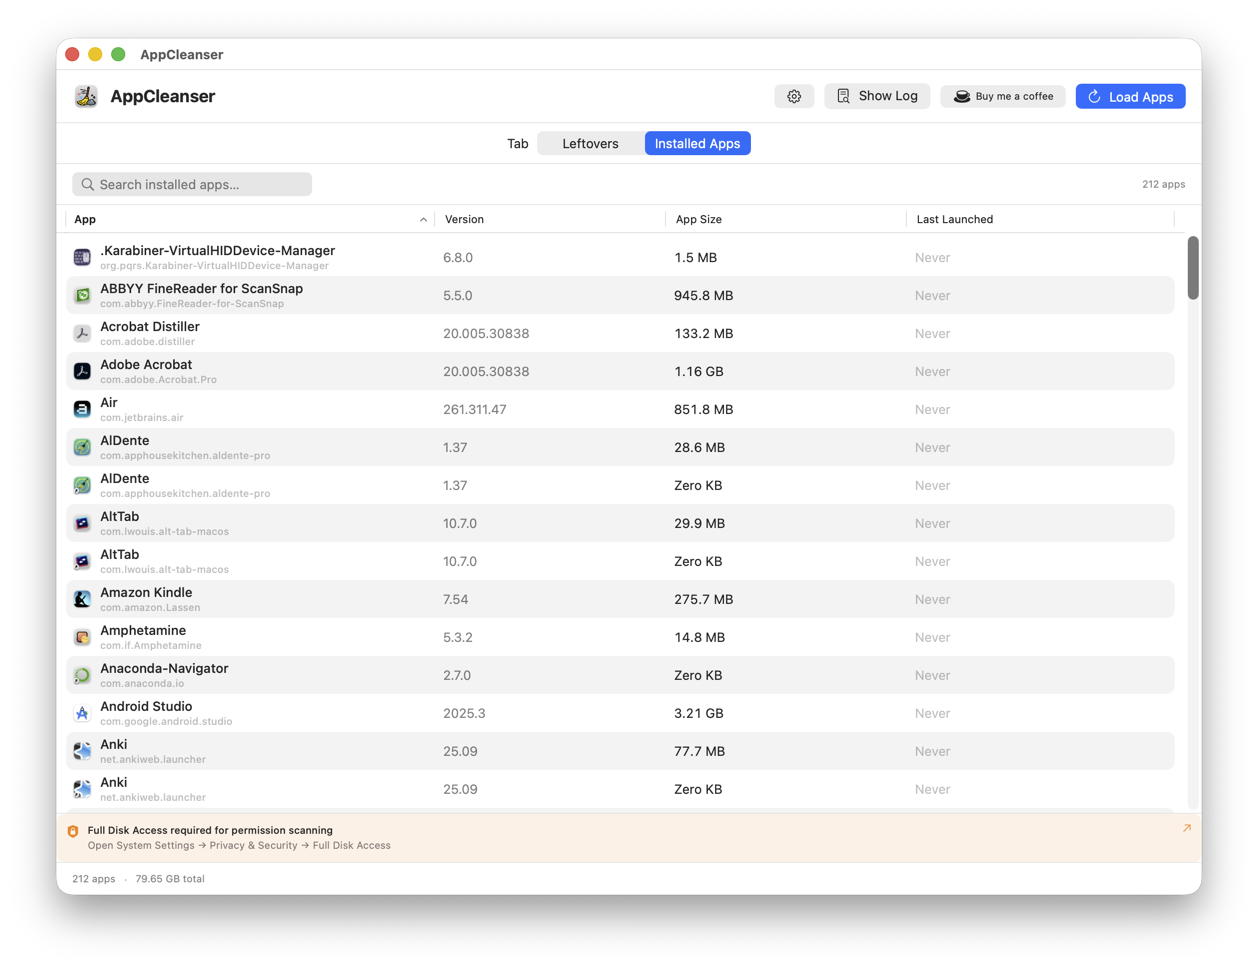The height and width of the screenshot is (969, 1258).
Task: Click version 6.8.0 cell
Action: [x=458, y=258]
